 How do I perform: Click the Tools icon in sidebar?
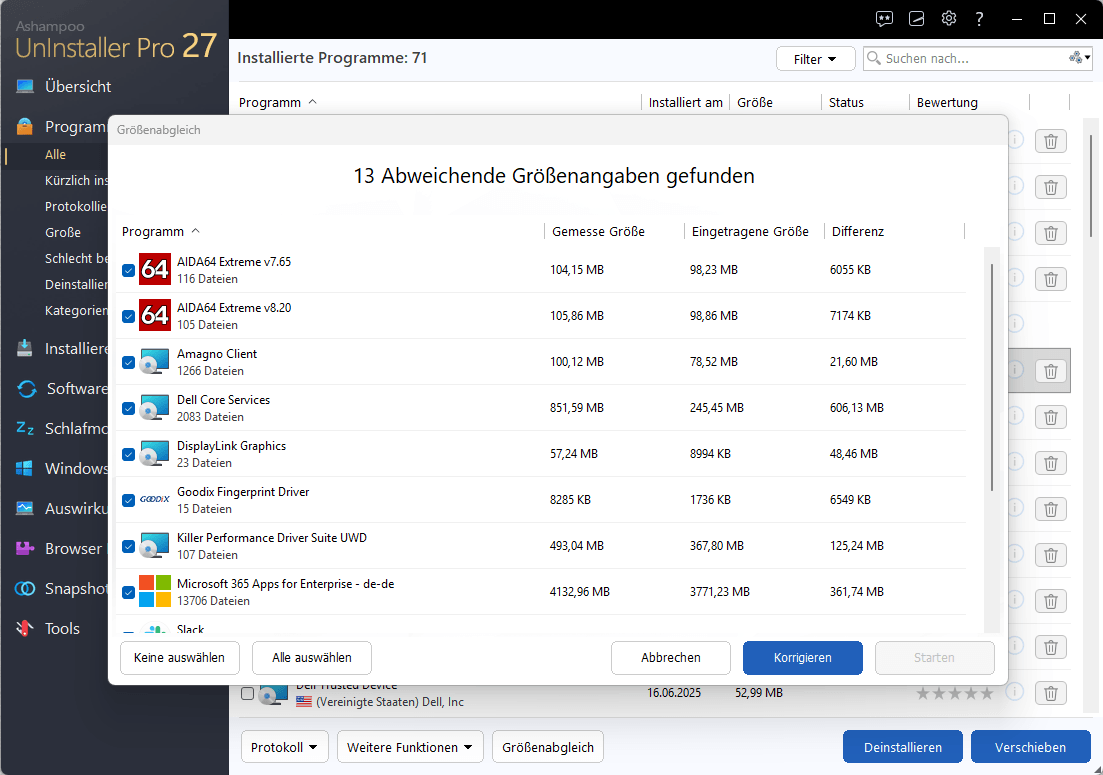pos(25,628)
